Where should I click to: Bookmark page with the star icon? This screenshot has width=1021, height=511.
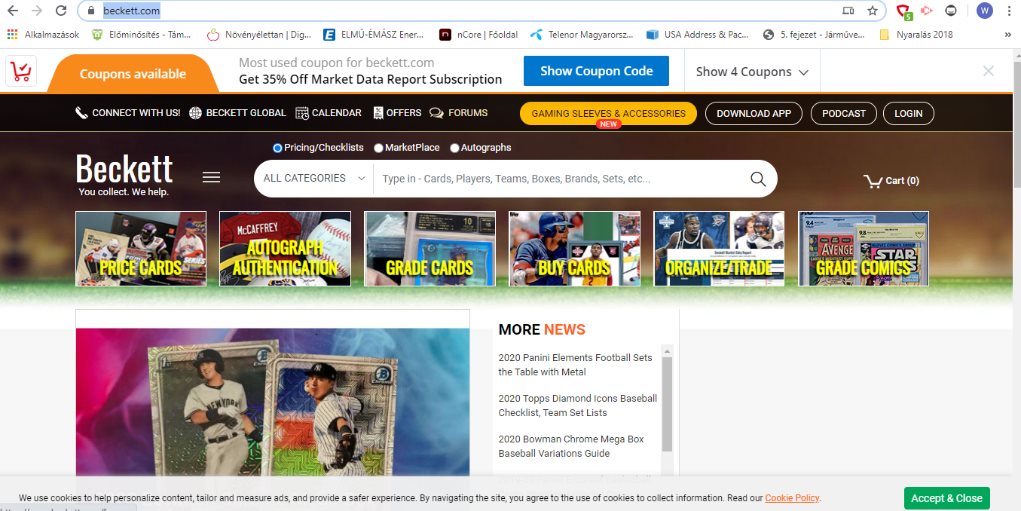click(x=872, y=11)
